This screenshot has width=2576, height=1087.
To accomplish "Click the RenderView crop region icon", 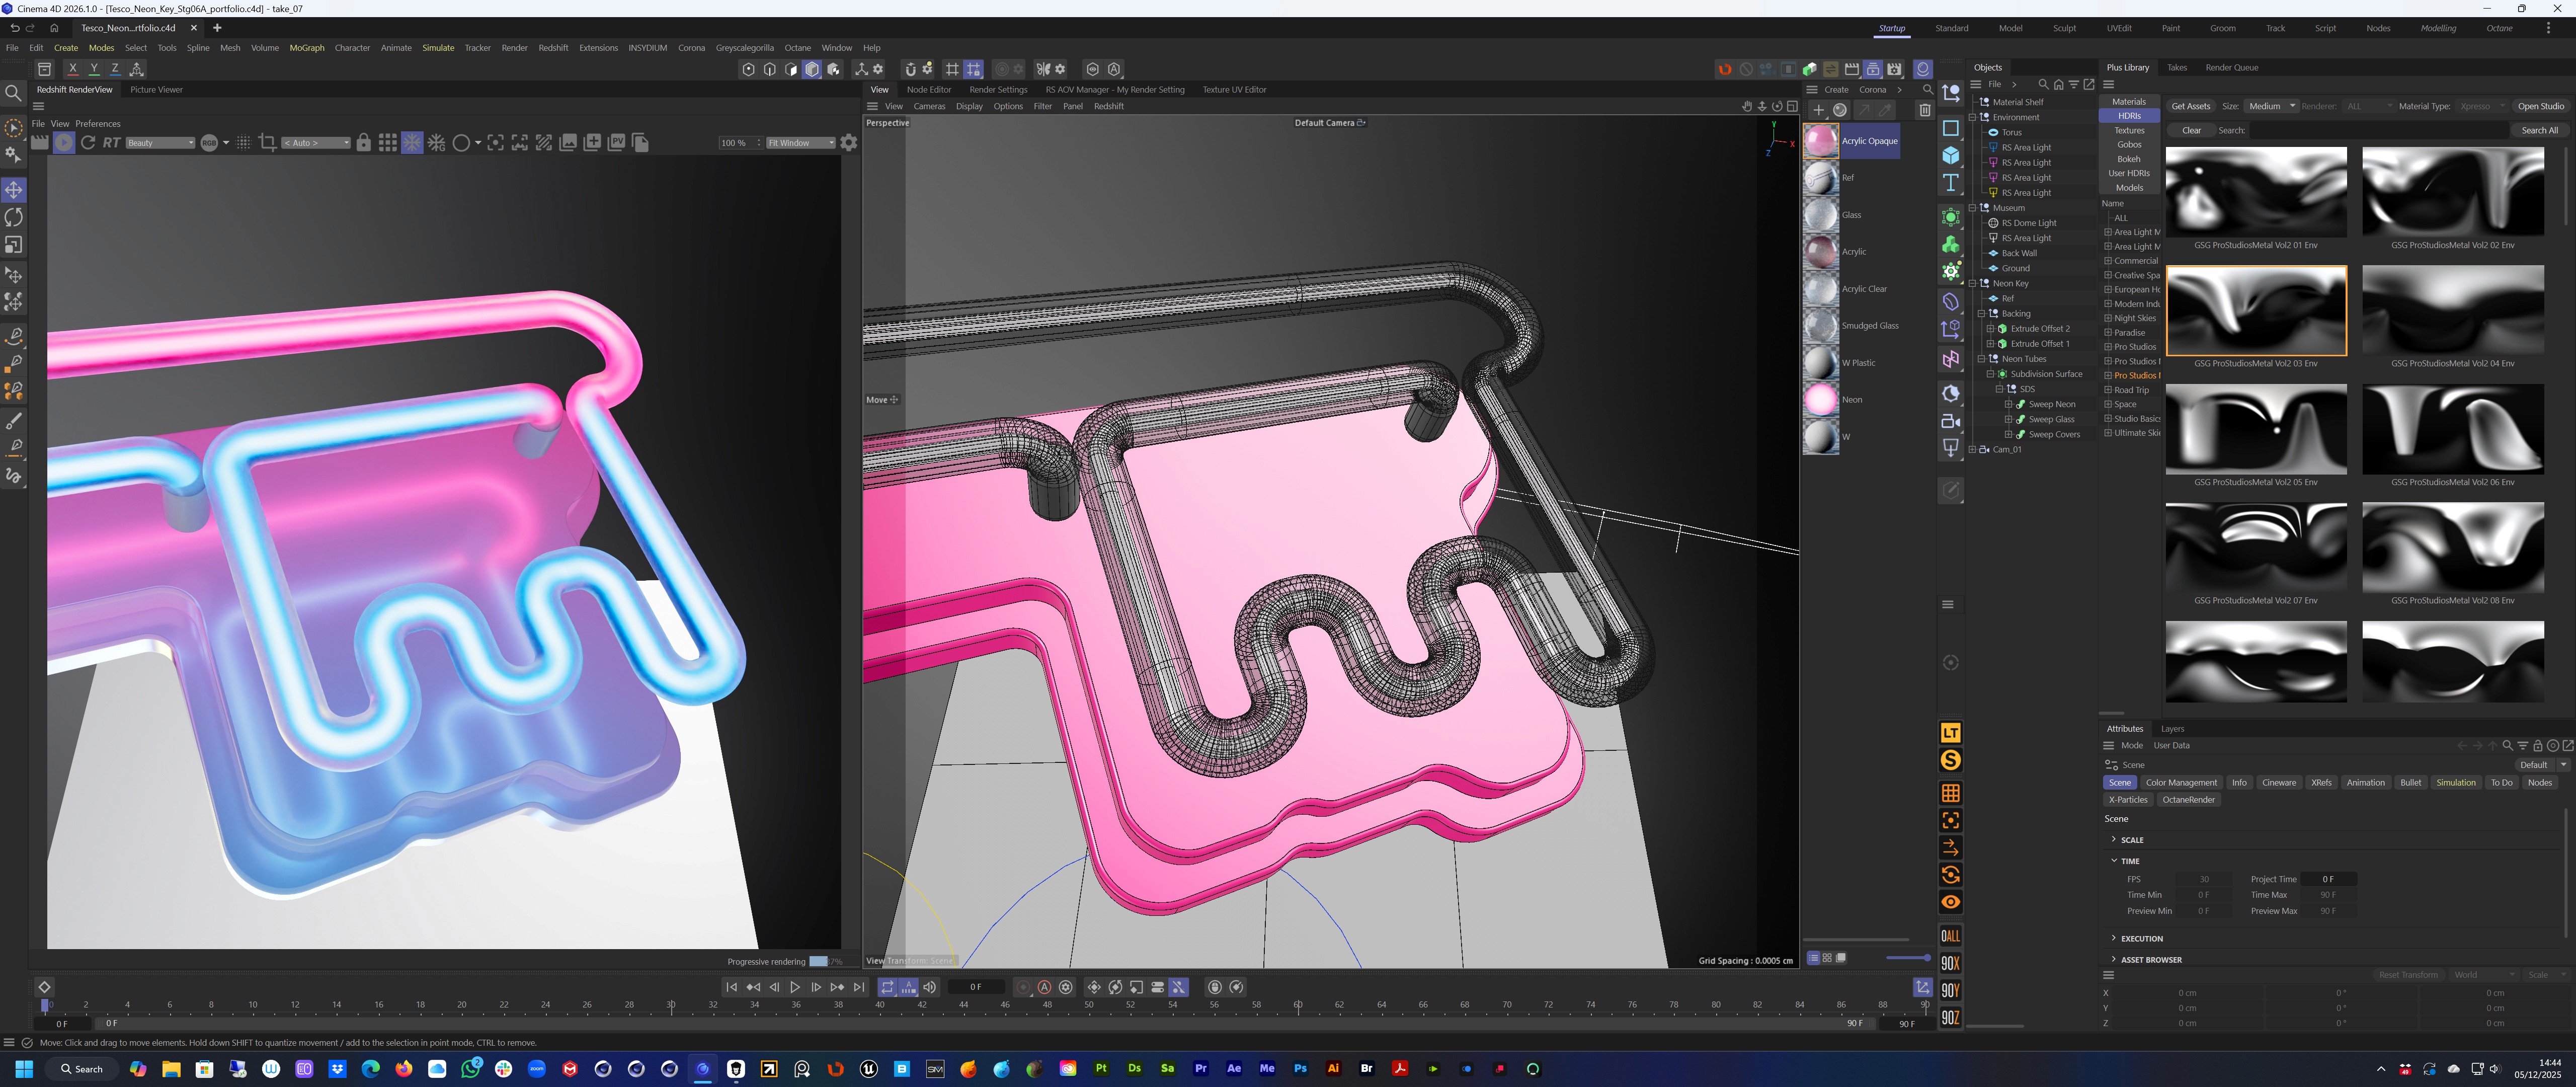I will coord(267,143).
